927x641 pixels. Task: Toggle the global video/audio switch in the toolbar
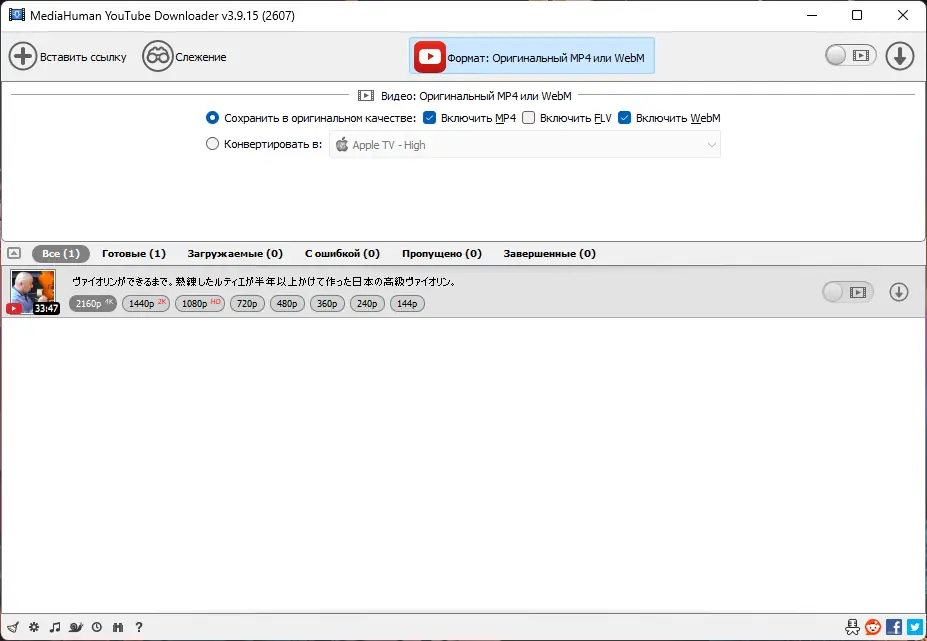tap(851, 56)
